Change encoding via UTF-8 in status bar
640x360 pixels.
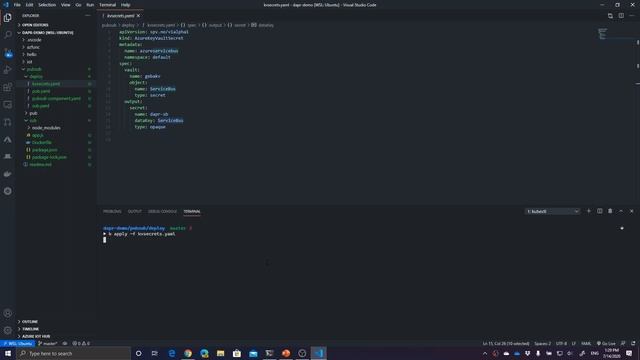click(561, 343)
